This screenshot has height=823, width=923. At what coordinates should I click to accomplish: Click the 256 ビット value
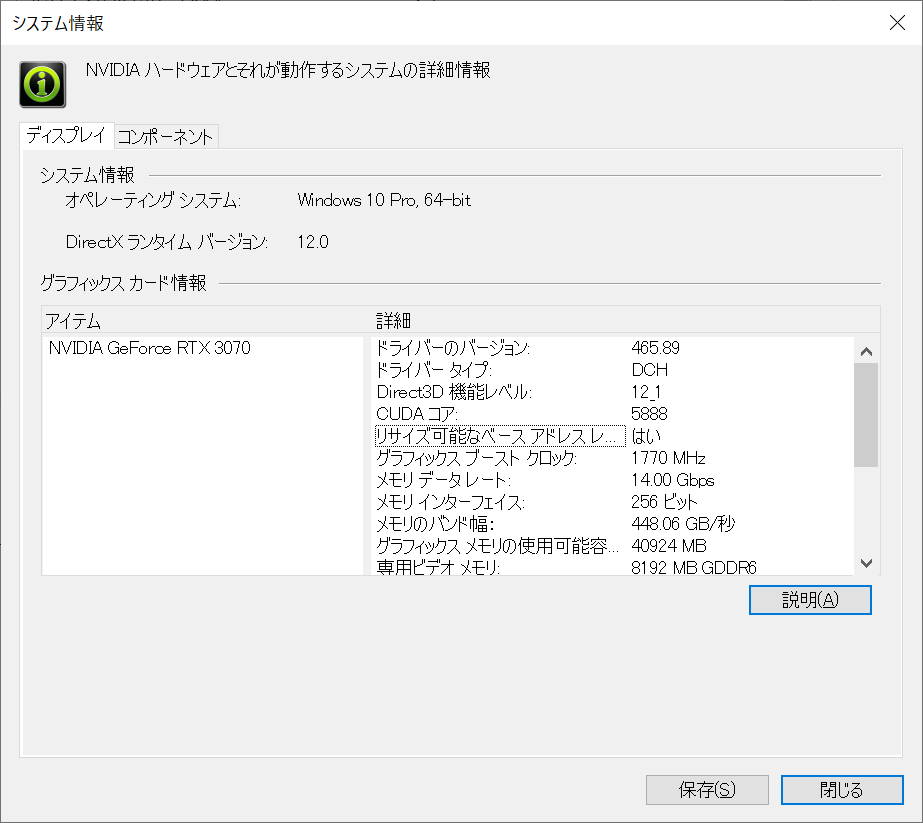click(x=664, y=502)
